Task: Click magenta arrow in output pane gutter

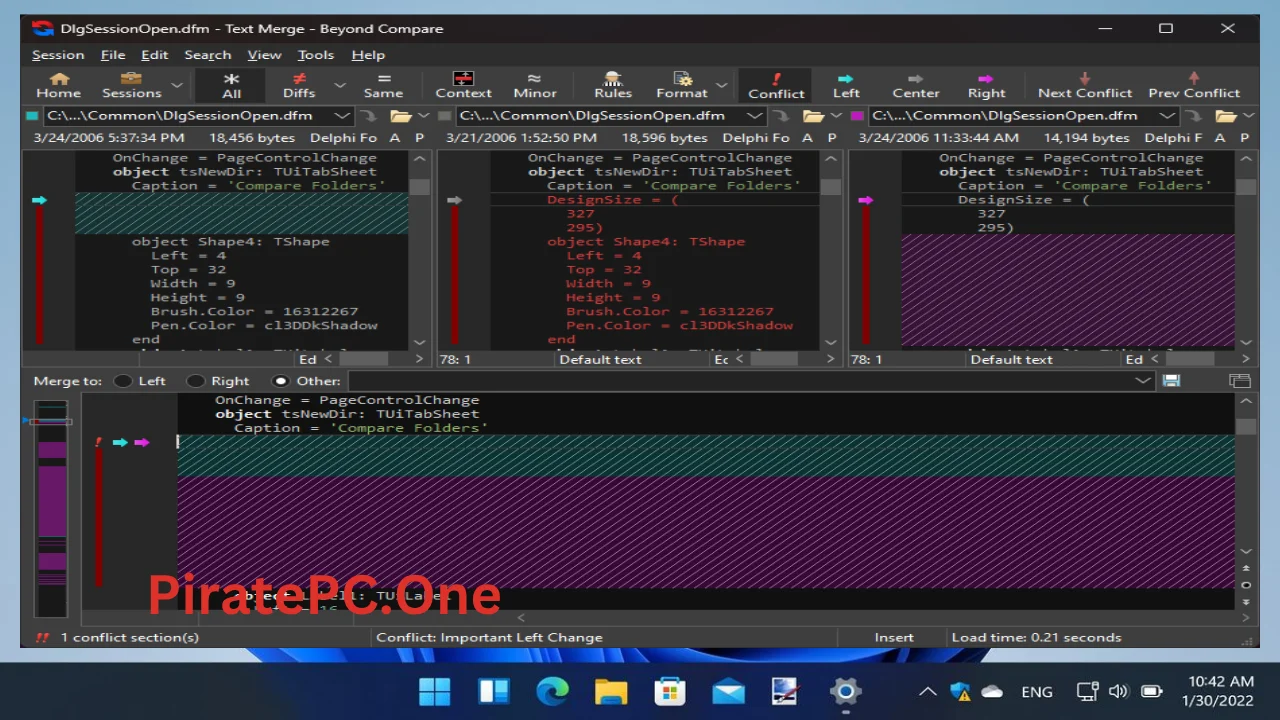Action: coord(142,442)
